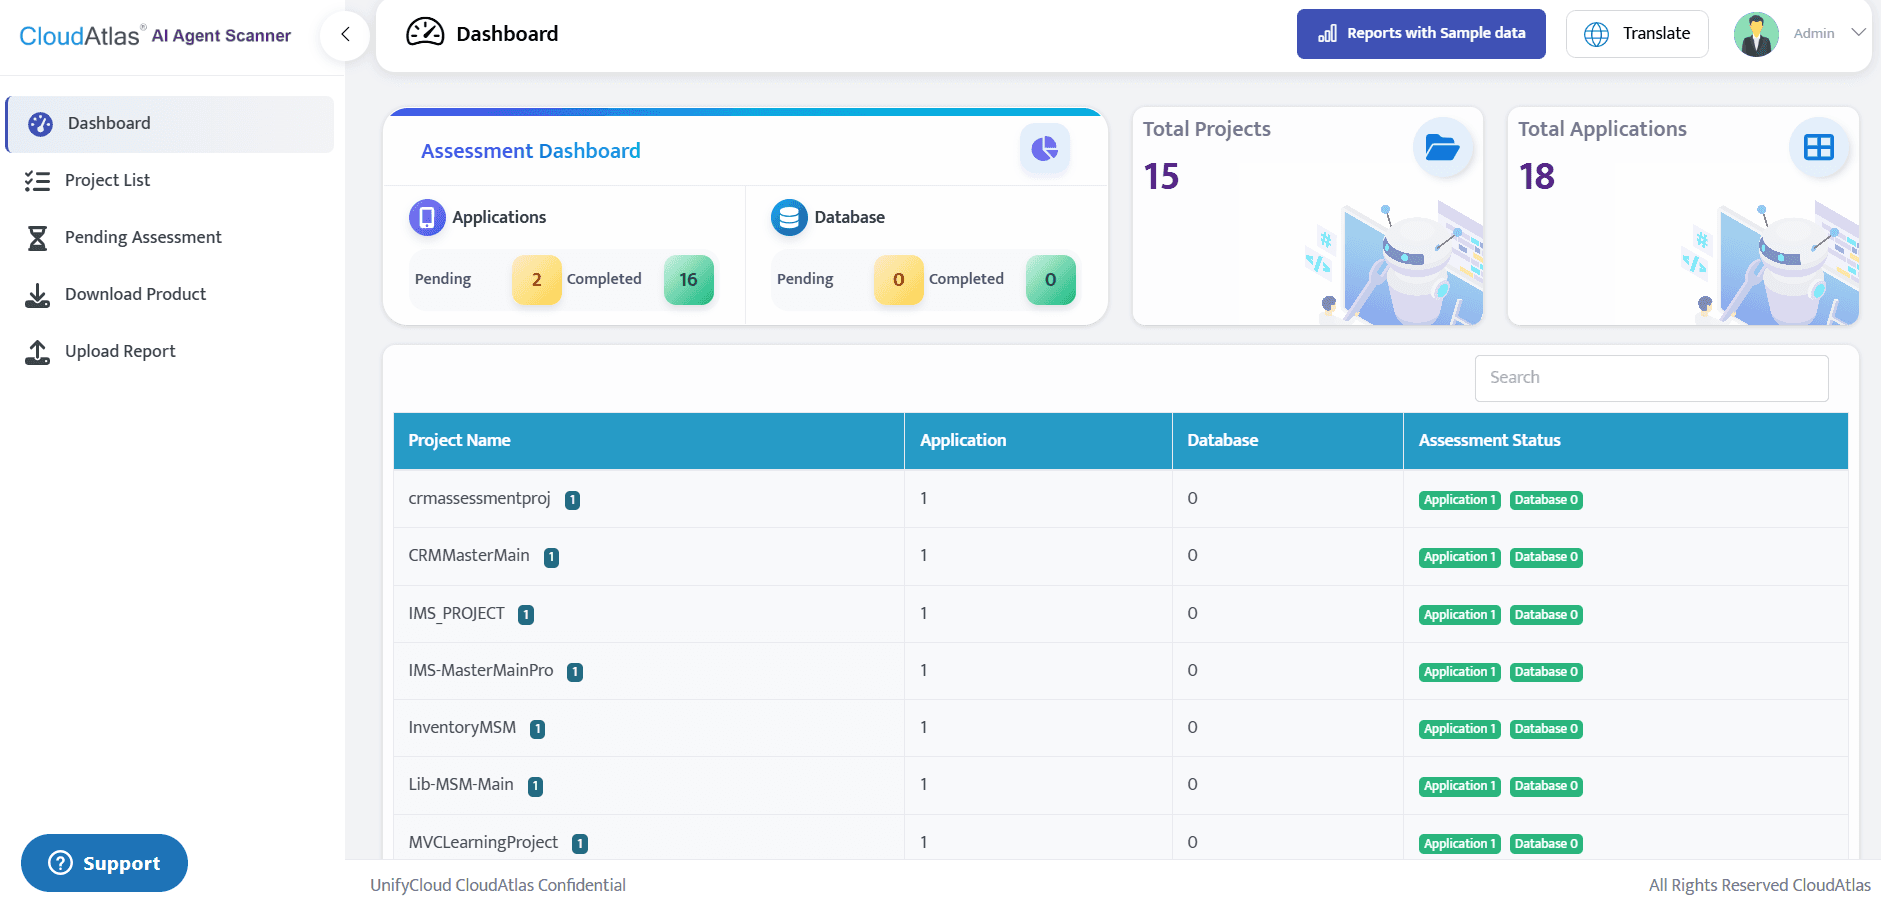Click the Total Projects folder icon

tap(1442, 148)
